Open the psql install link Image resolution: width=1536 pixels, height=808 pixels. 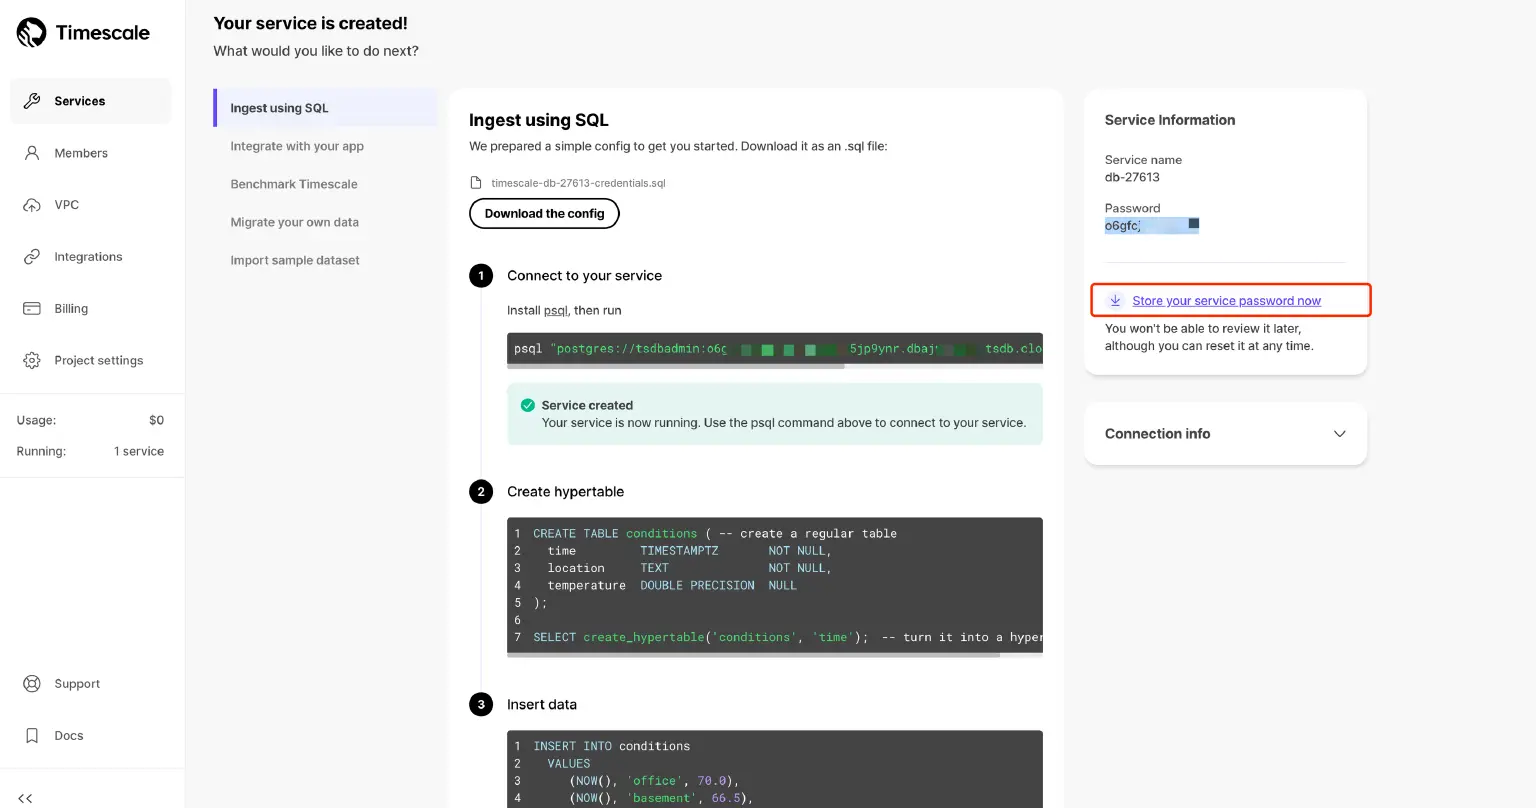[556, 311]
